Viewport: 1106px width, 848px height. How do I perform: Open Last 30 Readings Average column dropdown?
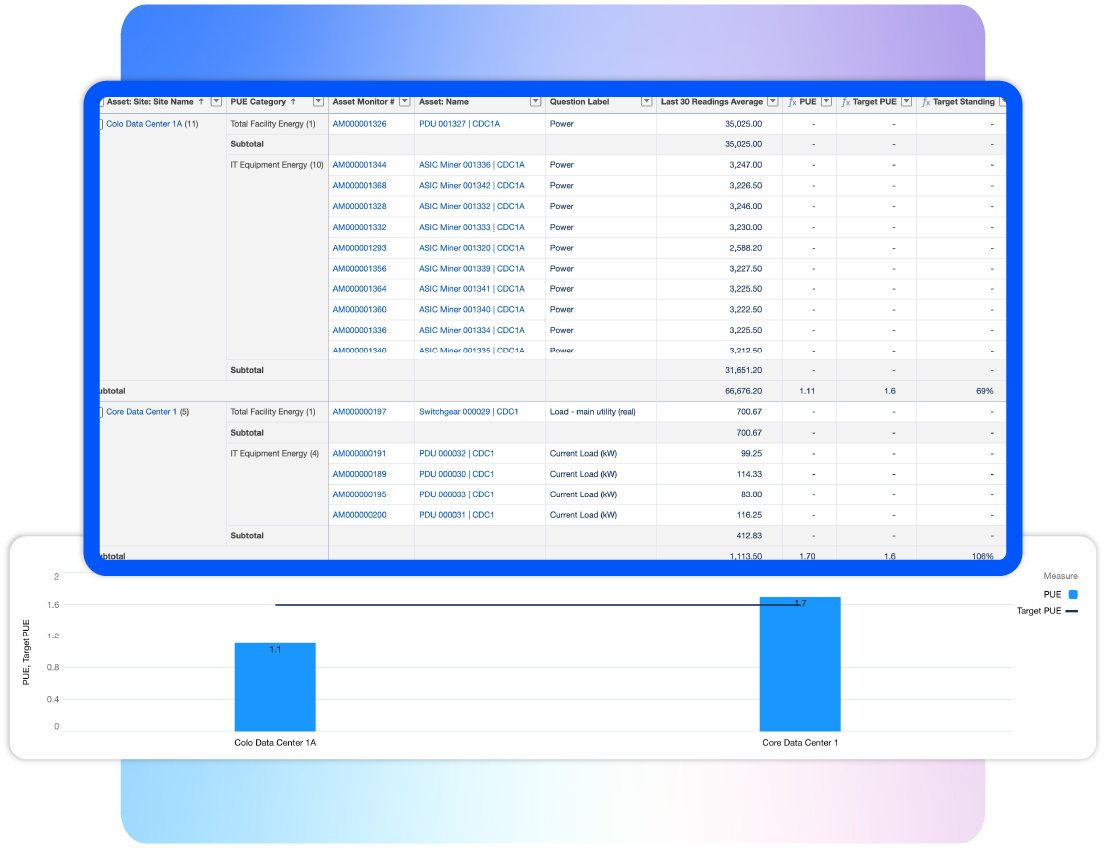[772, 102]
